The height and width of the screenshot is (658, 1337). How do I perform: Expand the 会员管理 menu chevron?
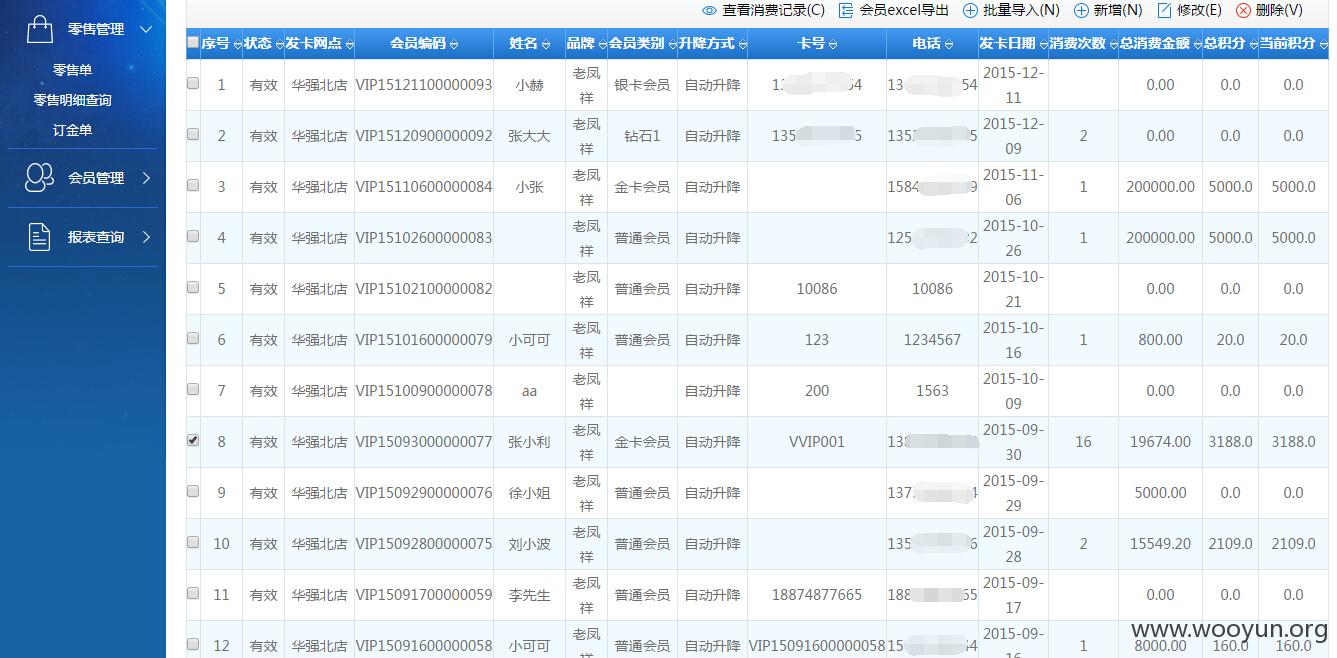coord(146,178)
